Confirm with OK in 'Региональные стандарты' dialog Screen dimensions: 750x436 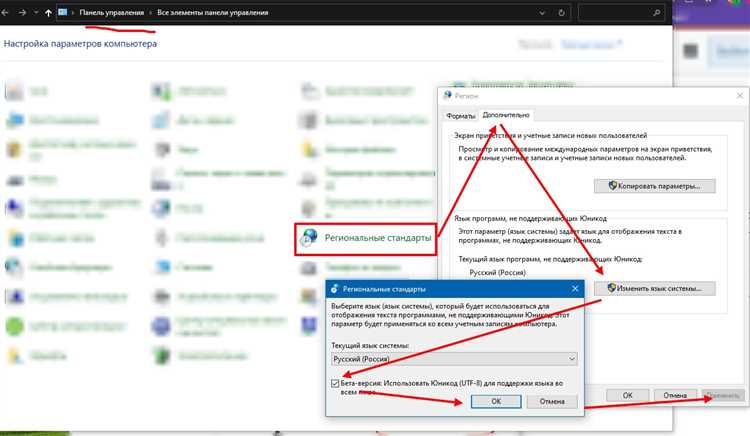[x=496, y=402]
